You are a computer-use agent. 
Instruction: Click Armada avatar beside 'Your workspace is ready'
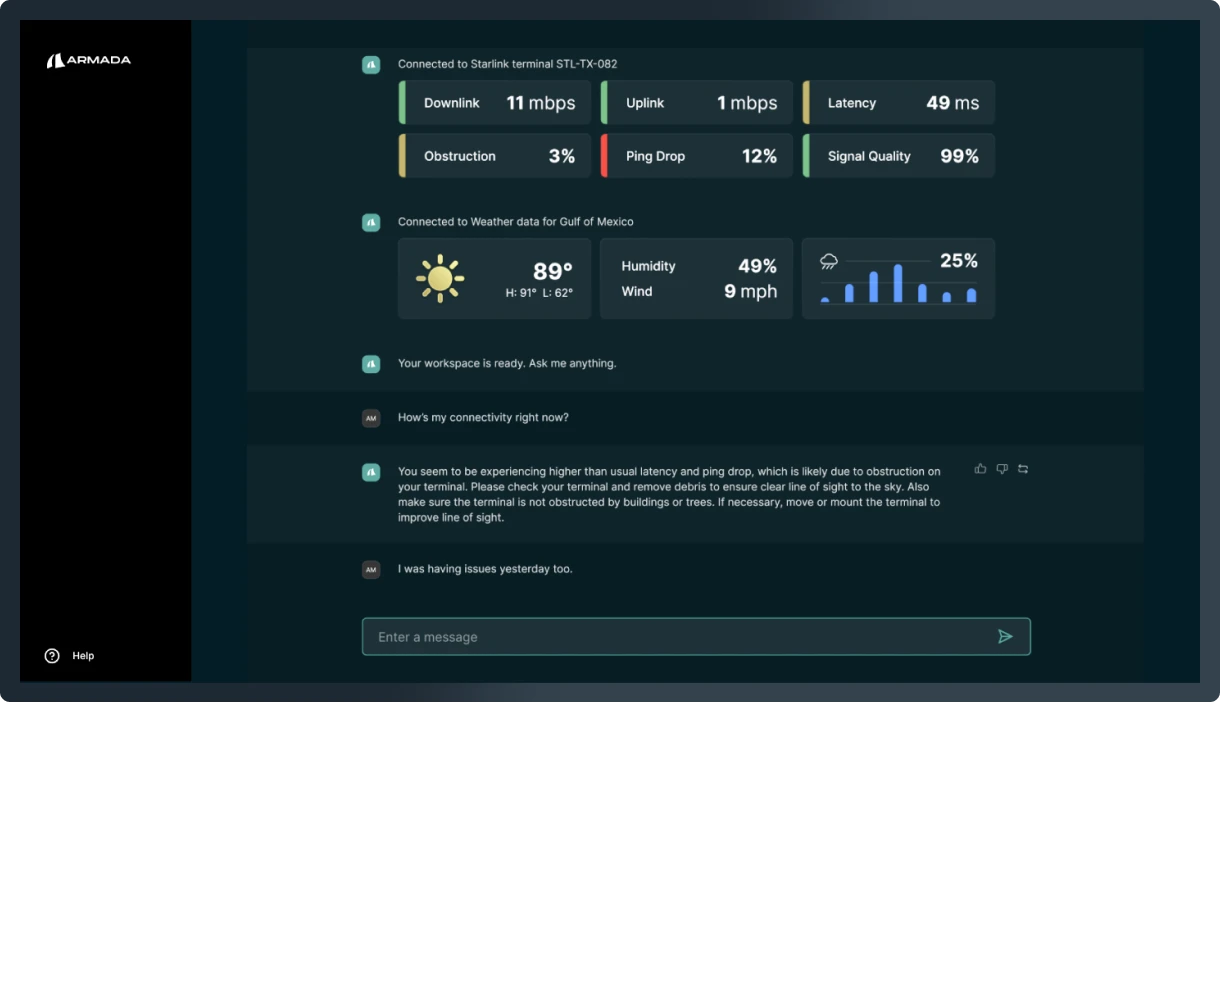coord(371,364)
